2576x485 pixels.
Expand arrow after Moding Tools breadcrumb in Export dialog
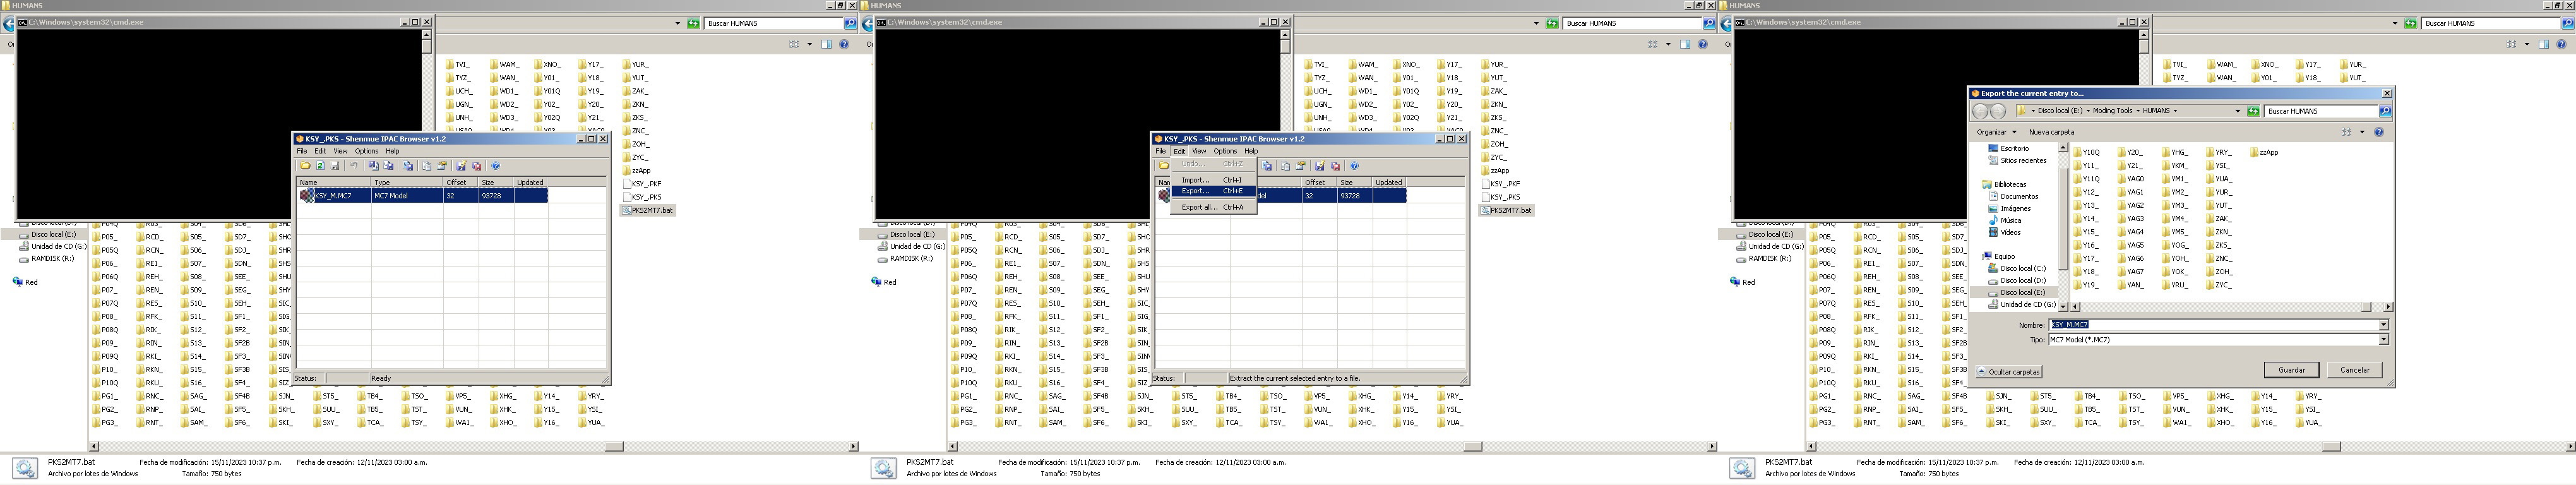tap(2139, 111)
